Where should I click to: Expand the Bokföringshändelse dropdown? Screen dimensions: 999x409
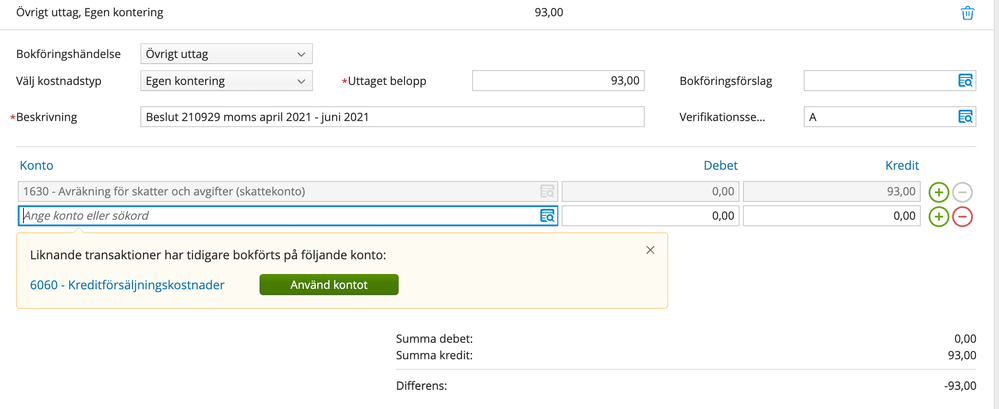[226, 54]
